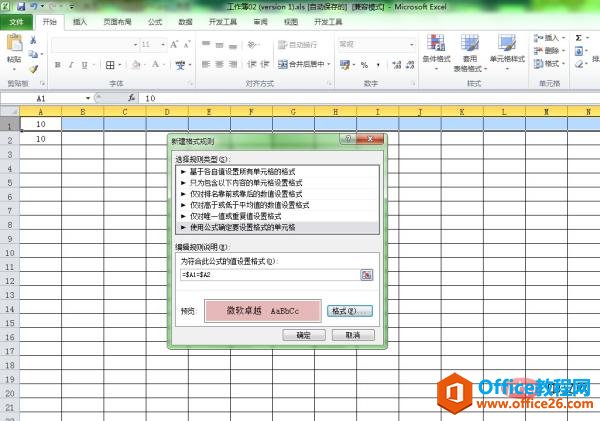Click the Accounting Number Format icon
The width and height of the screenshot is (600, 421).
(x=345, y=65)
